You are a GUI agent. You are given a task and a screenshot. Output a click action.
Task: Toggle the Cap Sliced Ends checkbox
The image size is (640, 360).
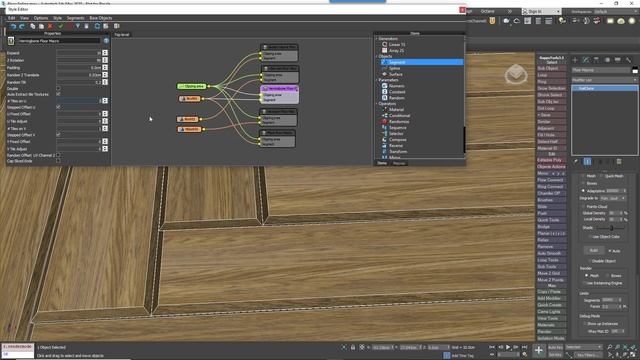point(58,161)
